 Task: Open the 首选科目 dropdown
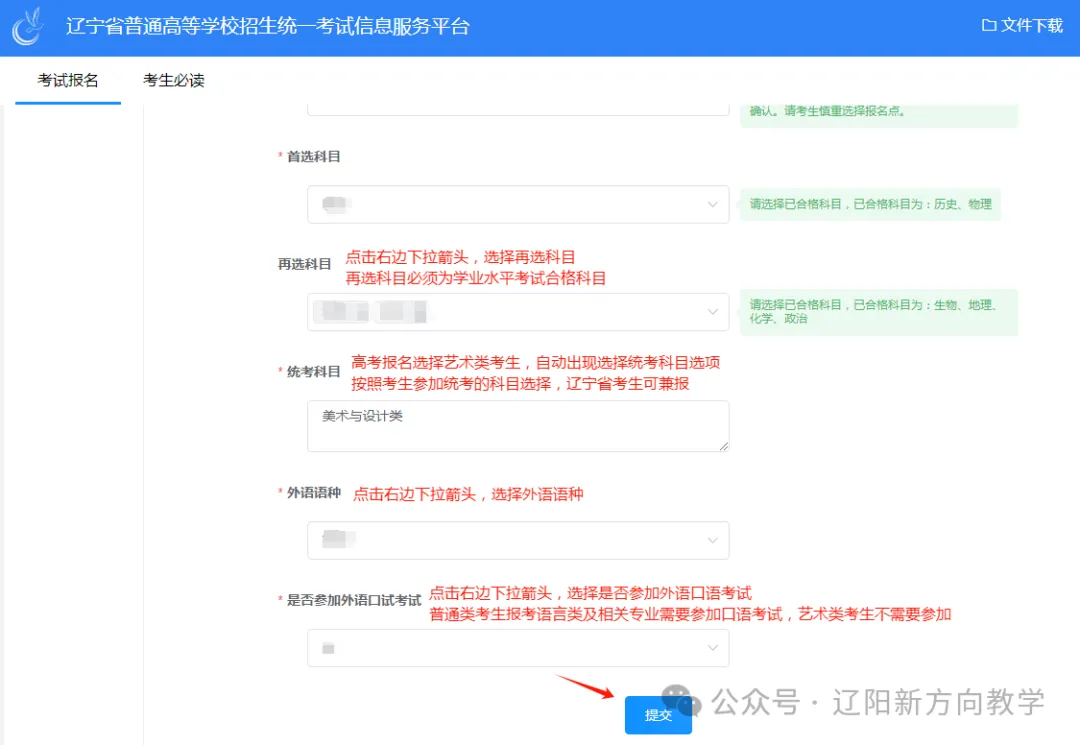click(518, 204)
